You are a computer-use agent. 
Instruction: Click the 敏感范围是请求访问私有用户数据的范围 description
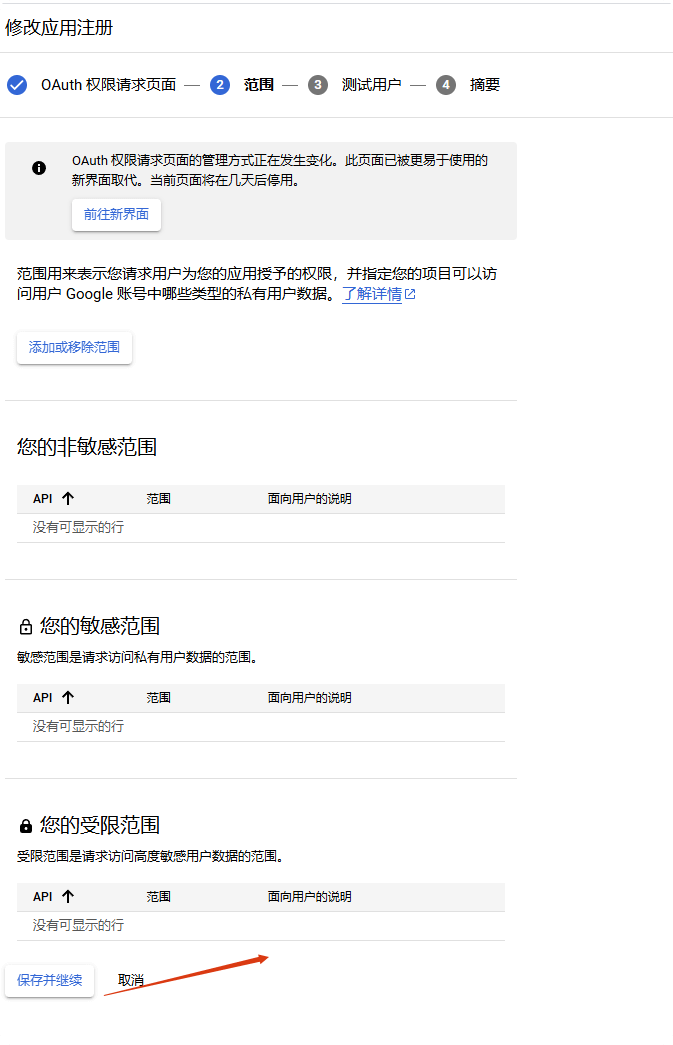(137, 657)
